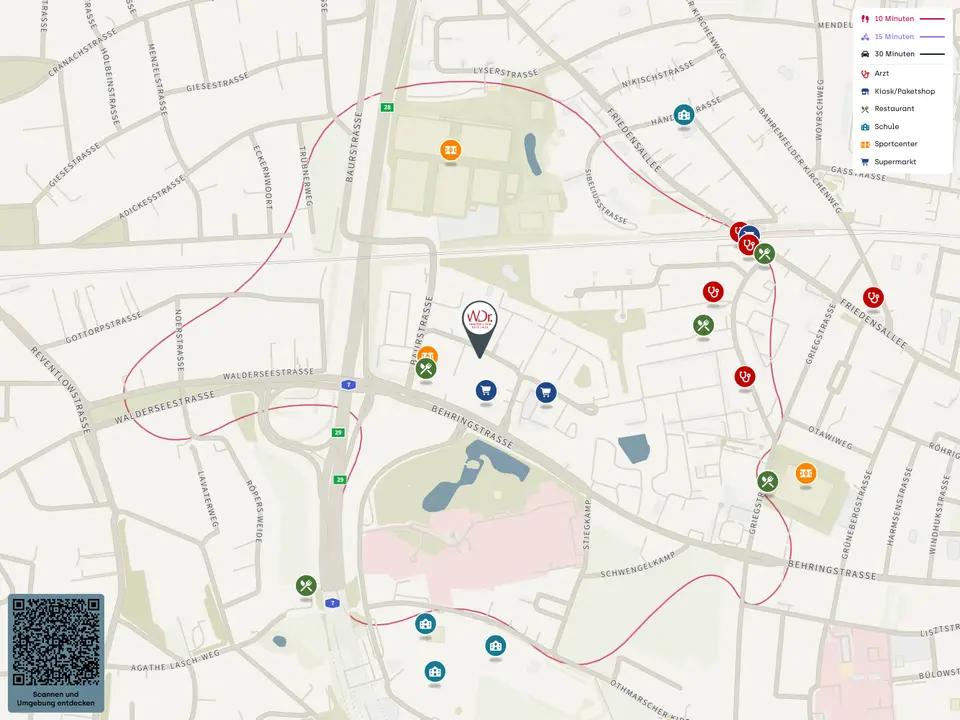Select the restaurant marker at Friedensallee station
Image resolution: width=960 pixels, height=720 pixels.
click(x=765, y=253)
